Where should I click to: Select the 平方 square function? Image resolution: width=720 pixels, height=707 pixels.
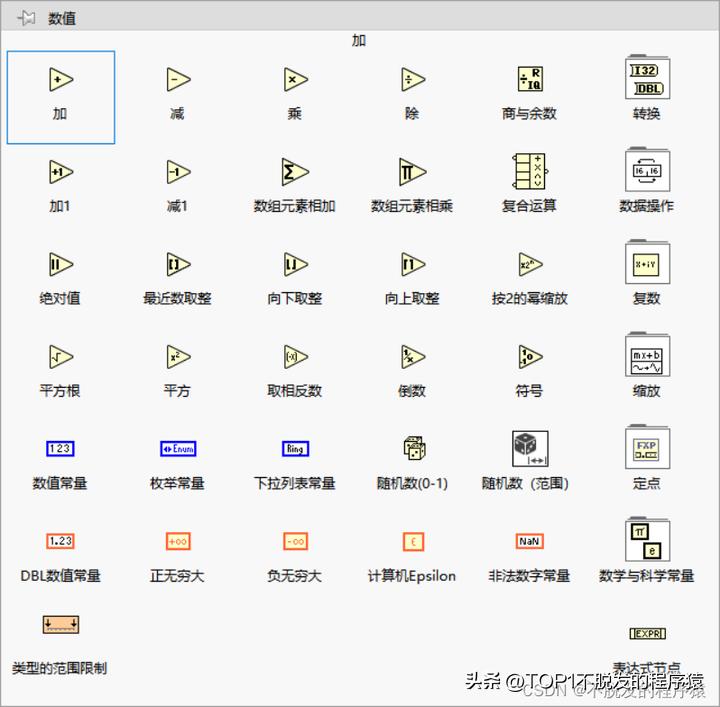click(x=178, y=357)
